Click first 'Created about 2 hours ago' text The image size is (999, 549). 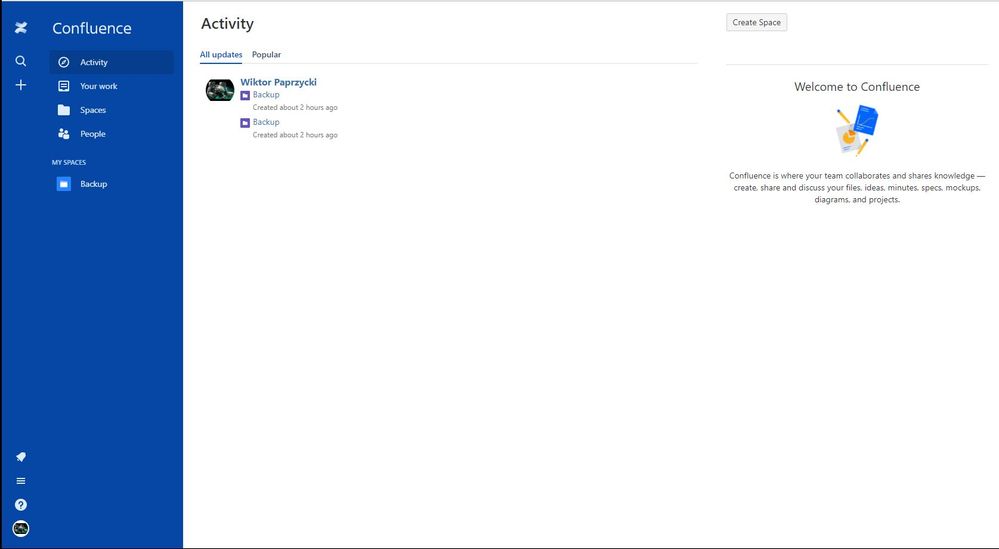[295, 108]
